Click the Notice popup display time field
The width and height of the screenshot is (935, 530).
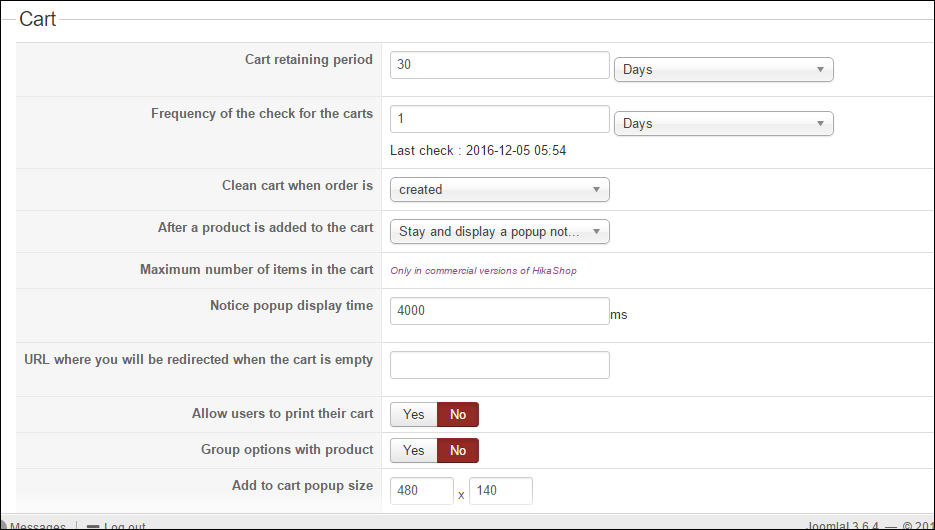[x=499, y=311]
